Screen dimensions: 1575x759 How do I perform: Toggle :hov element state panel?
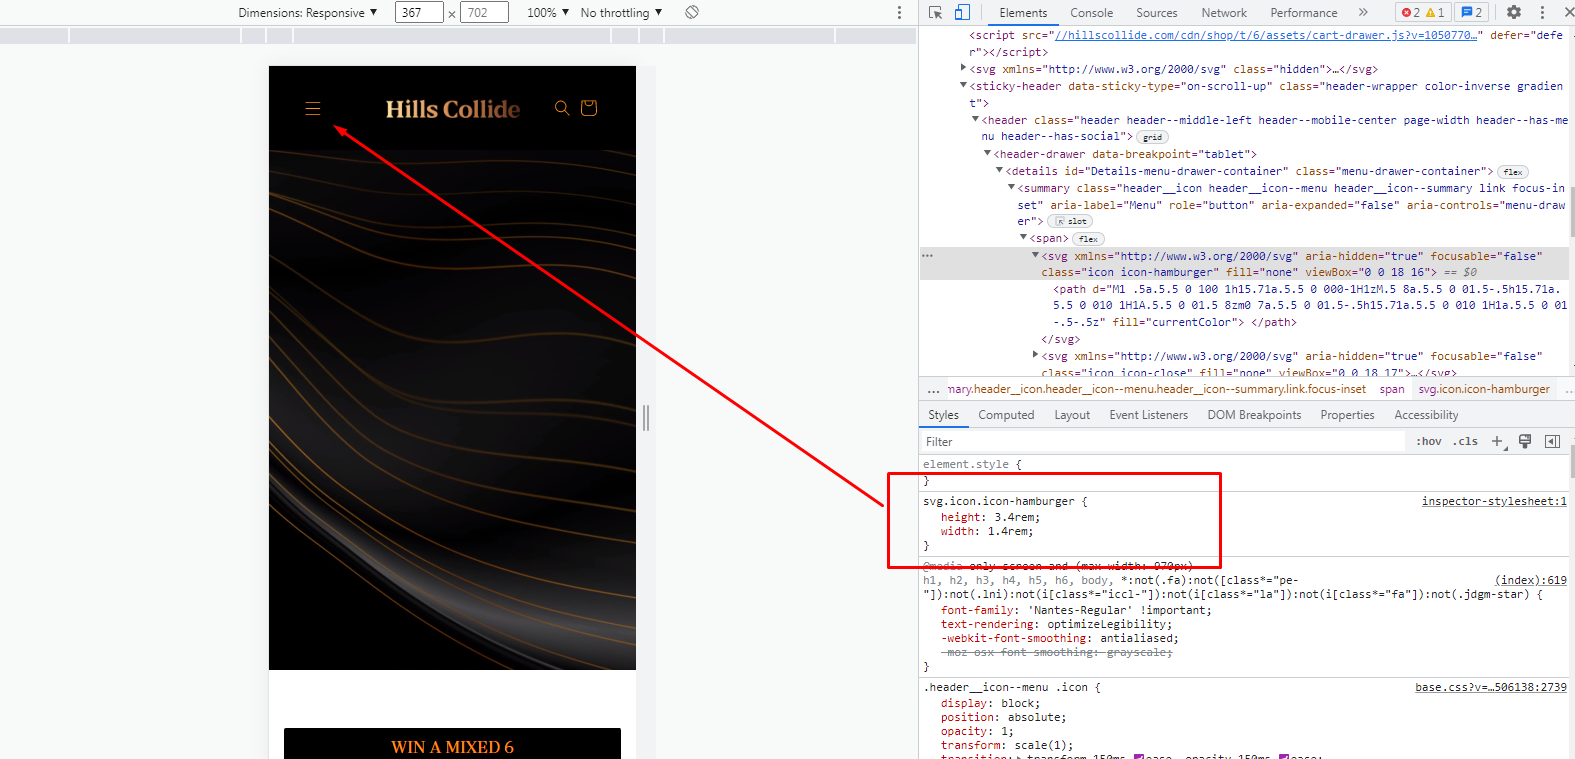pyautogui.click(x=1429, y=441)
